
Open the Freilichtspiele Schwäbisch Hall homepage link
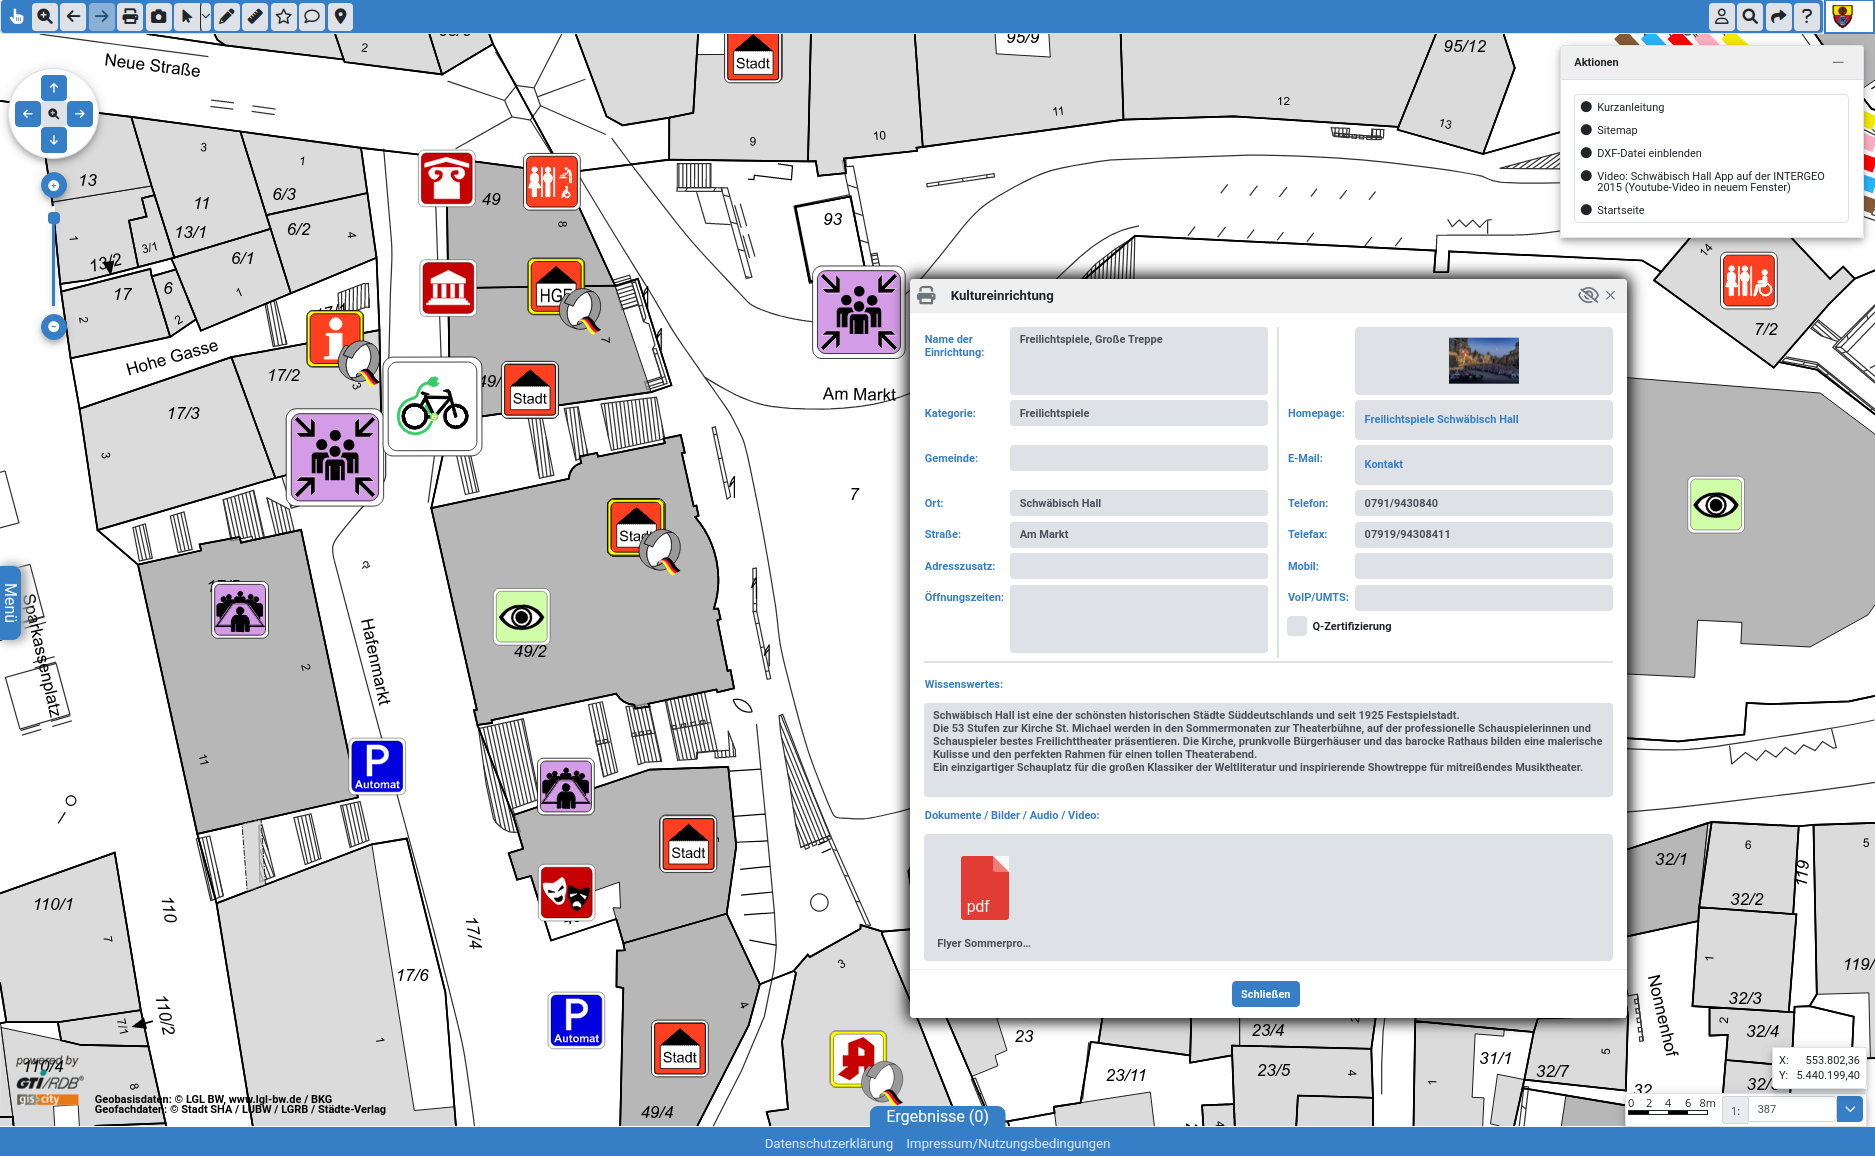tap(1441, 419)
